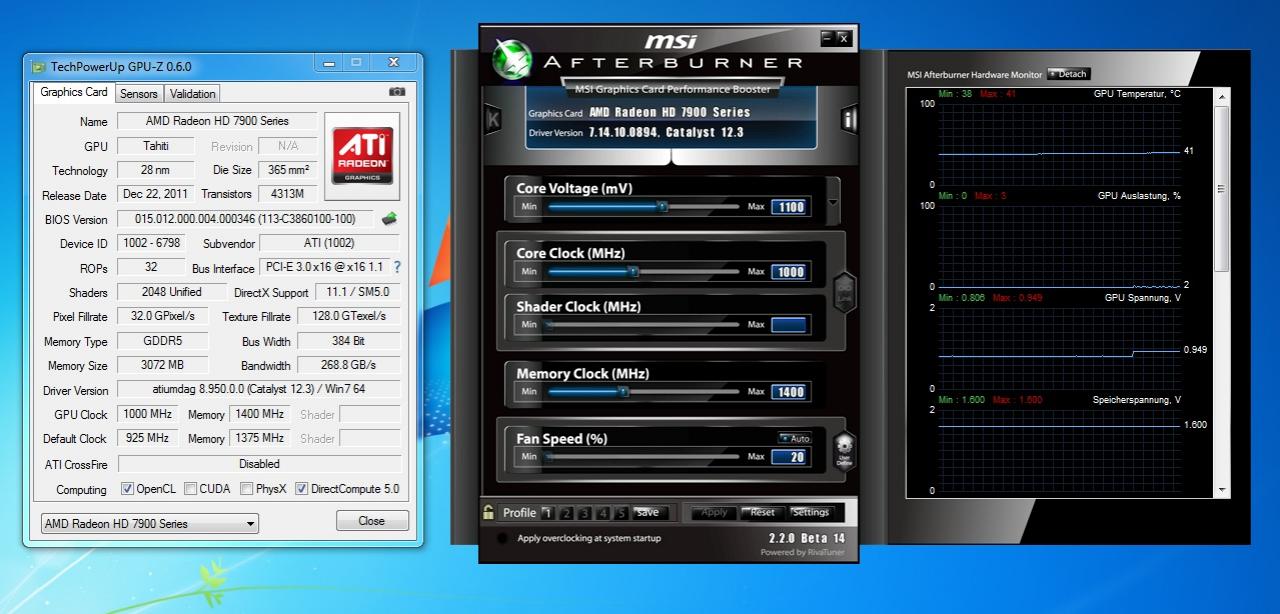Select profile slot 2
Viewport: 1280px width, 614px height.
[566, 513]
